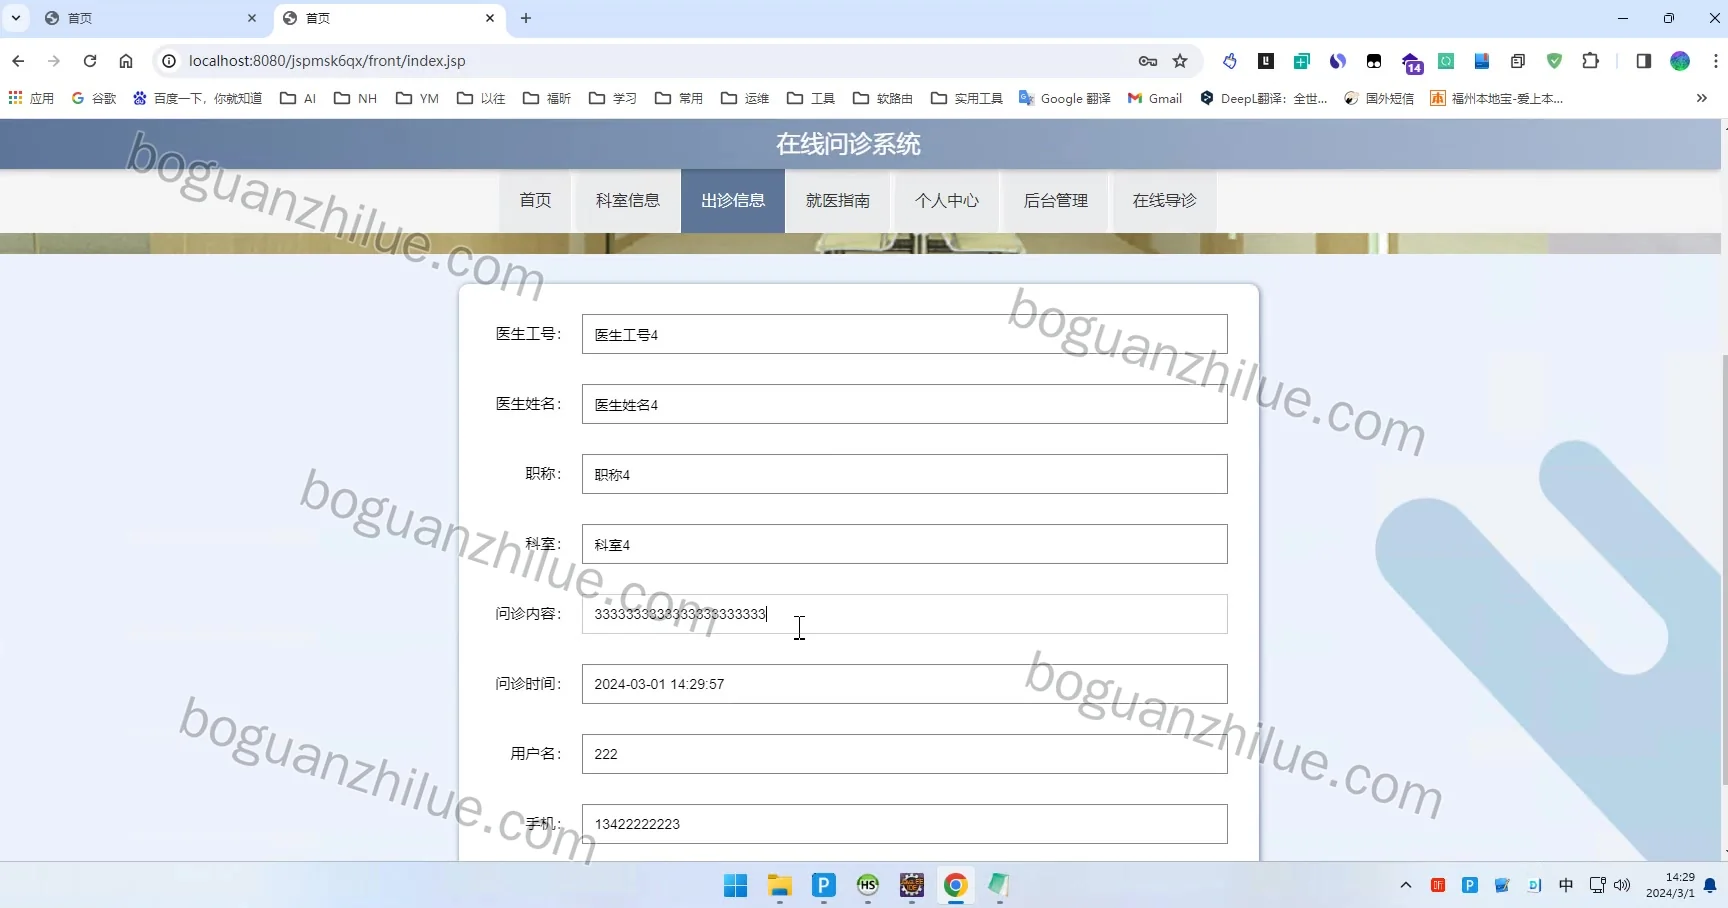Screen dimensions: 1728x908
Task: Open the AI bookmarks folder
Action: click(x=298, y=98)
